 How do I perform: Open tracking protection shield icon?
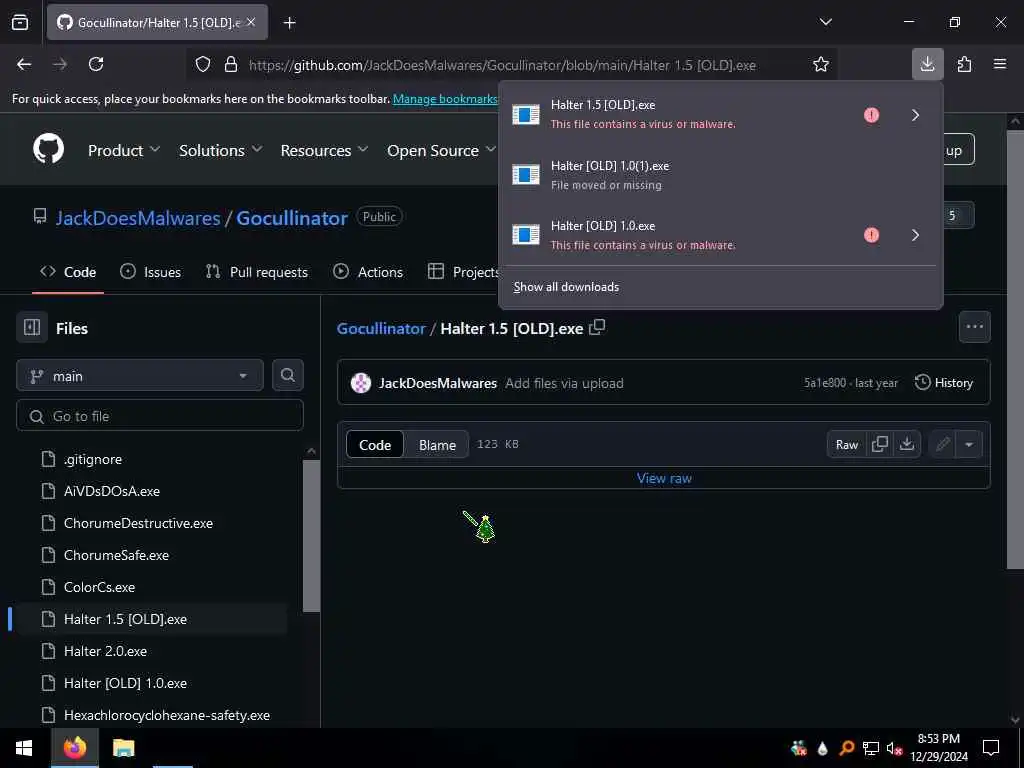[x=203, y=65]
